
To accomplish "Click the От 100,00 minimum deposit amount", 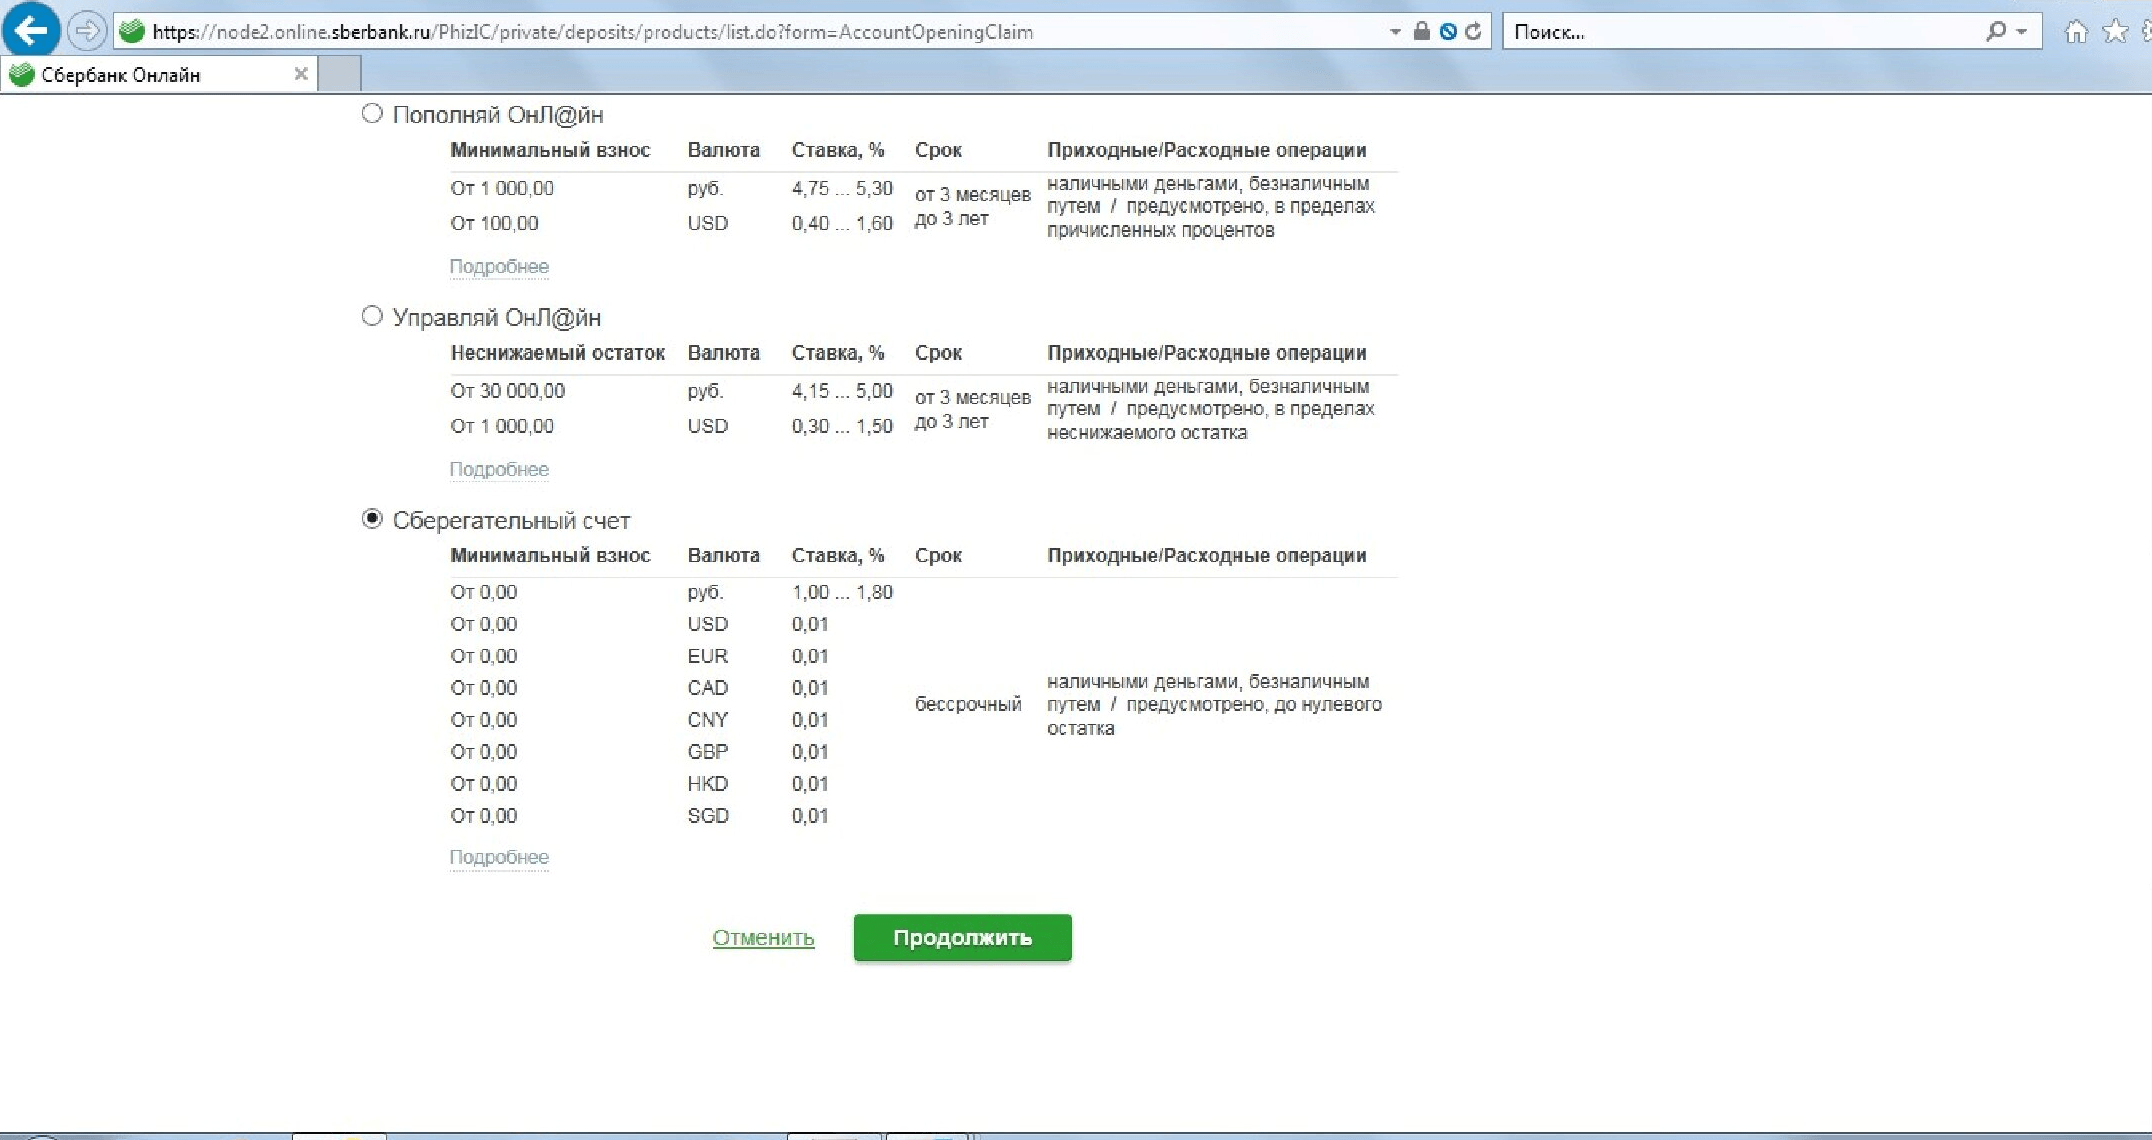I will pyautogui.click(x=494, y=223).
